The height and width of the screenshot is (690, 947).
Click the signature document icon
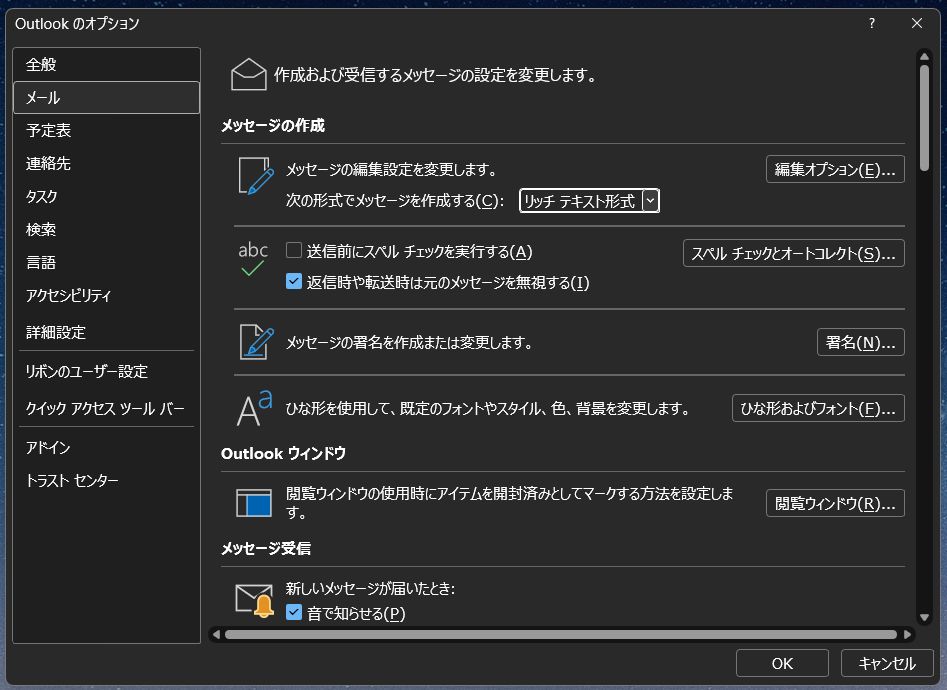click(x=255, y=342)
